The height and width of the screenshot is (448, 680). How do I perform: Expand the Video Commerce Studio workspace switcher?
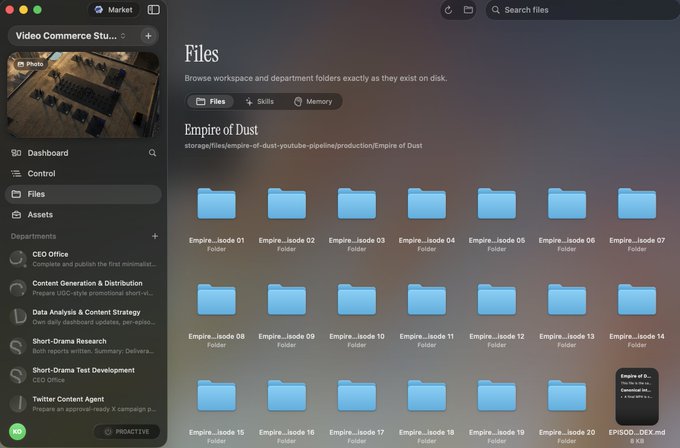pos(71,36)
